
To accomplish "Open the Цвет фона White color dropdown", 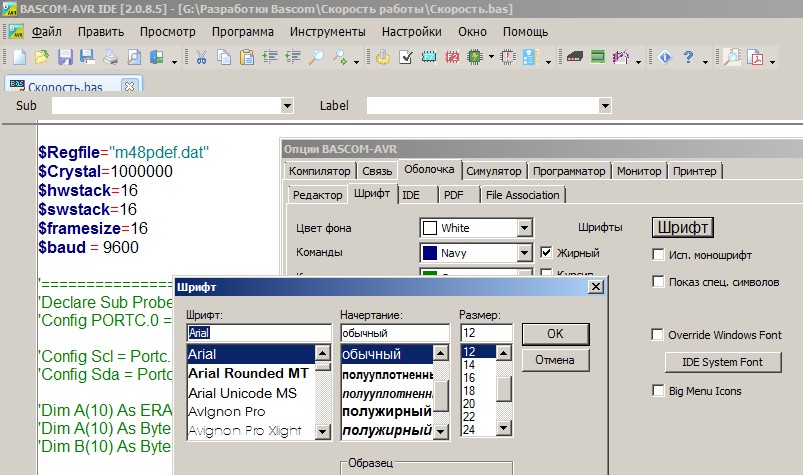I will tap(524, 228).
